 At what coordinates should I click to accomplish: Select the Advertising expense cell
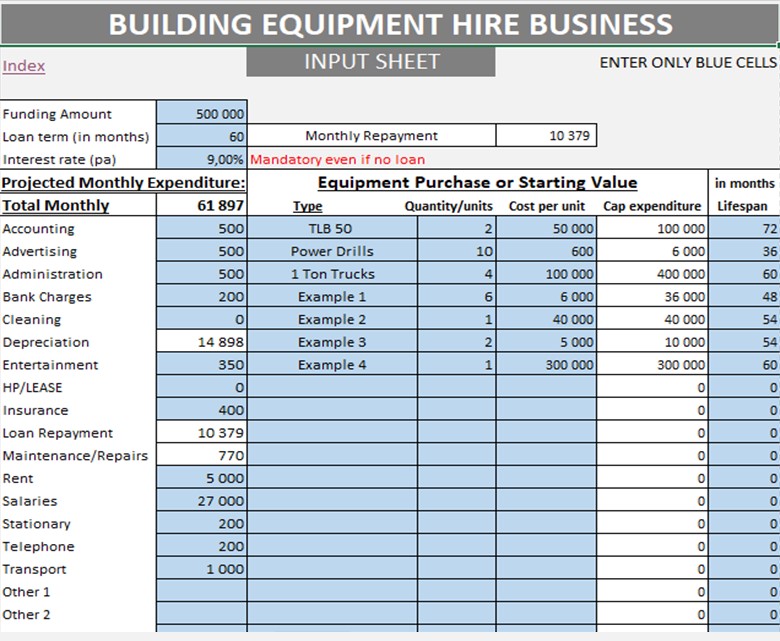pos(202,251)
